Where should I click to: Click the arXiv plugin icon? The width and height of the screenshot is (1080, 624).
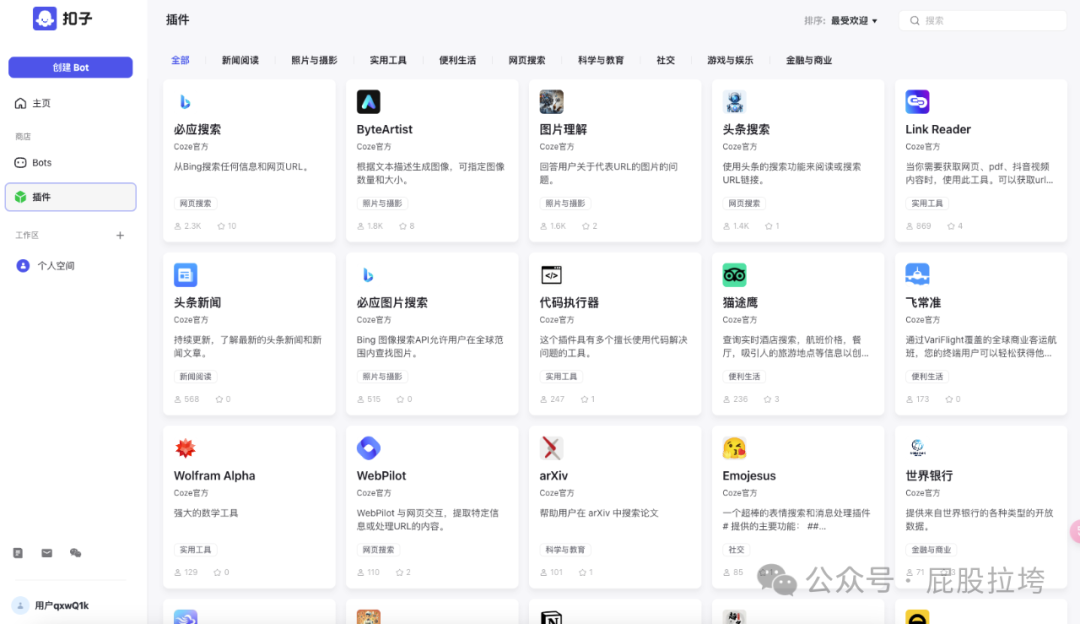[551, 448]
